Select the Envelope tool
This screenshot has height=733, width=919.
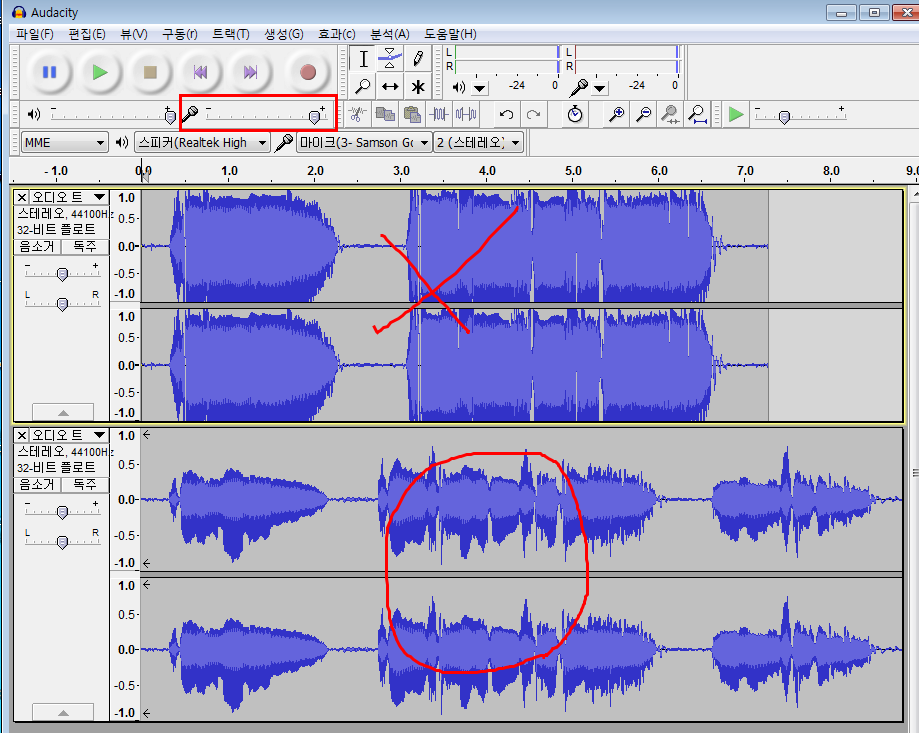(390, 59)
